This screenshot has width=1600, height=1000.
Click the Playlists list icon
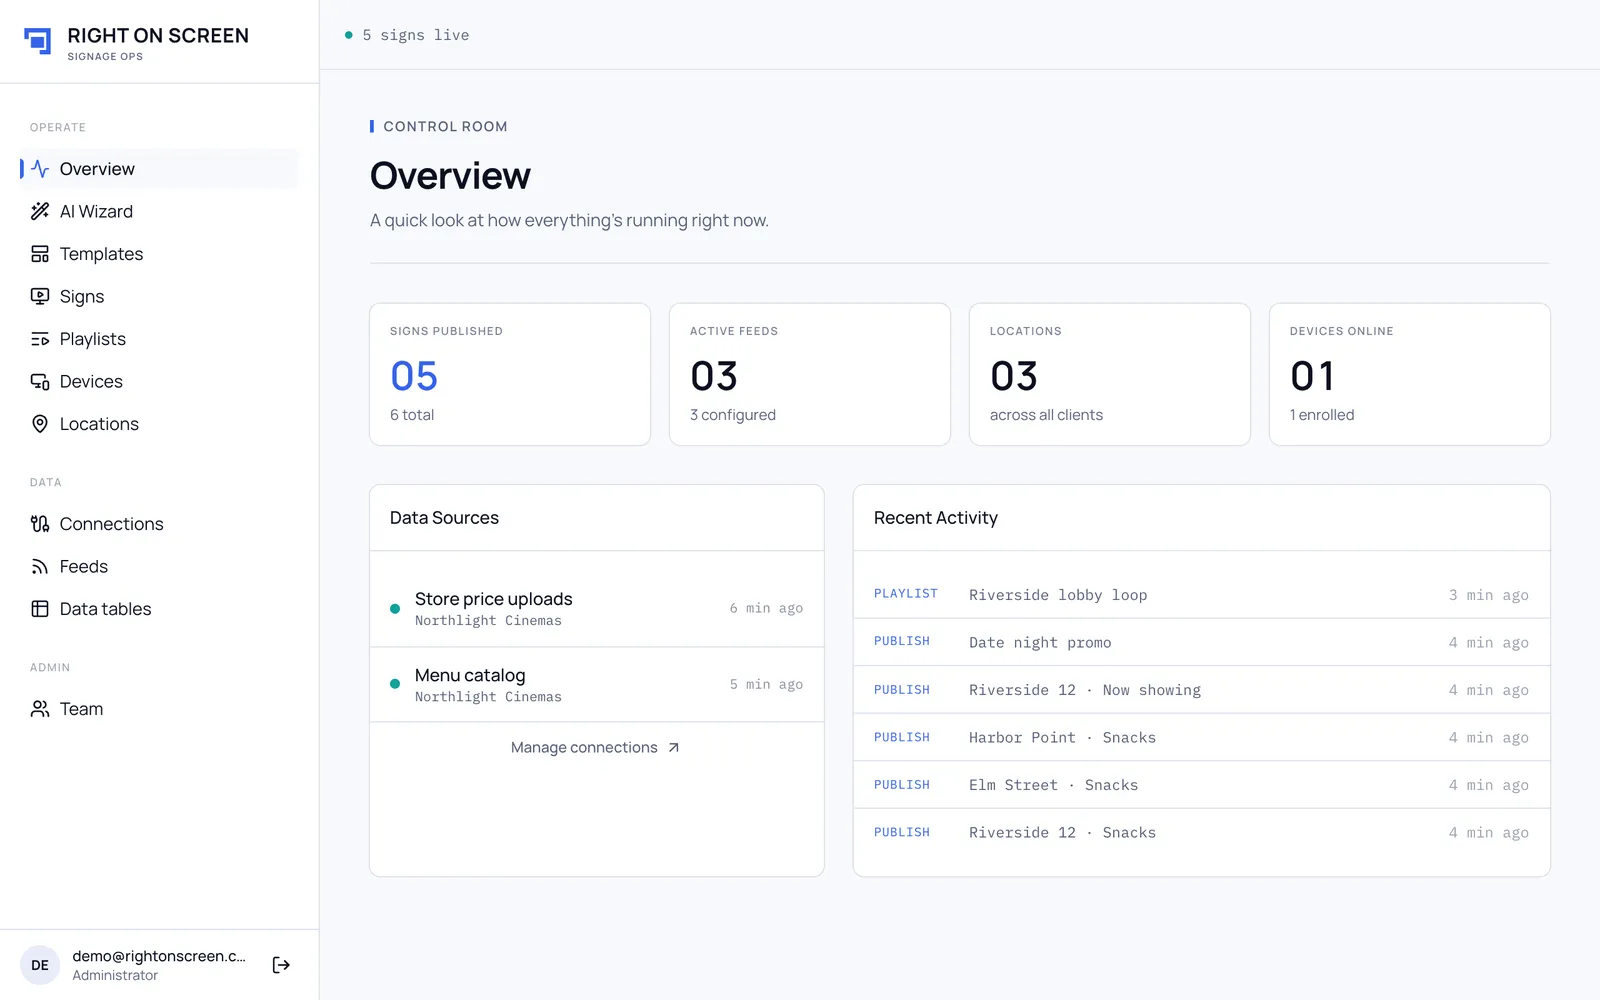click(x=40, y=339)
